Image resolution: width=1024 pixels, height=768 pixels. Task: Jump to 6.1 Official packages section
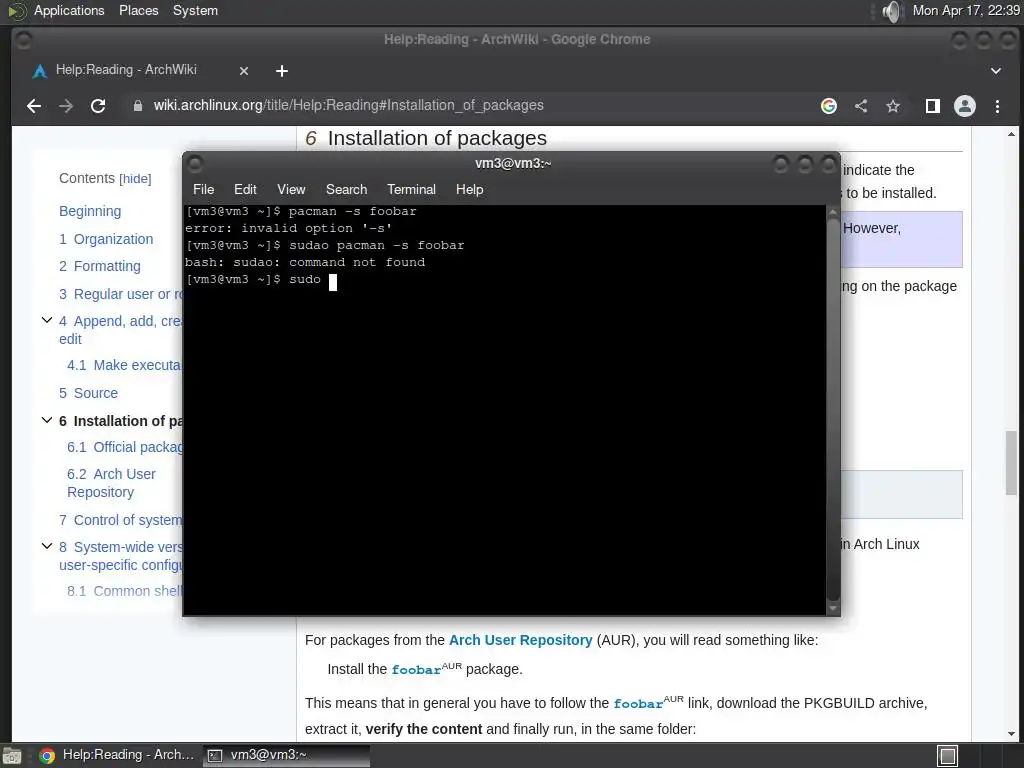click(x=124, y=447)
